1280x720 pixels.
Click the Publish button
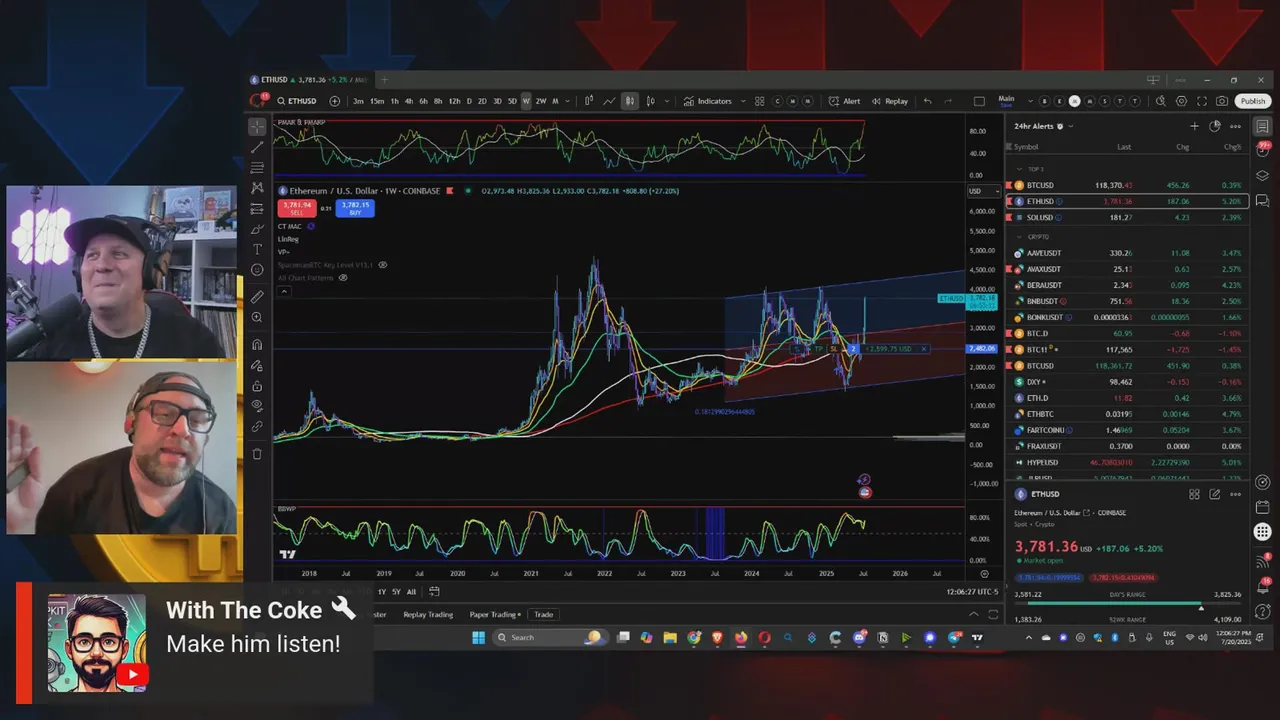coord(1253,101)
